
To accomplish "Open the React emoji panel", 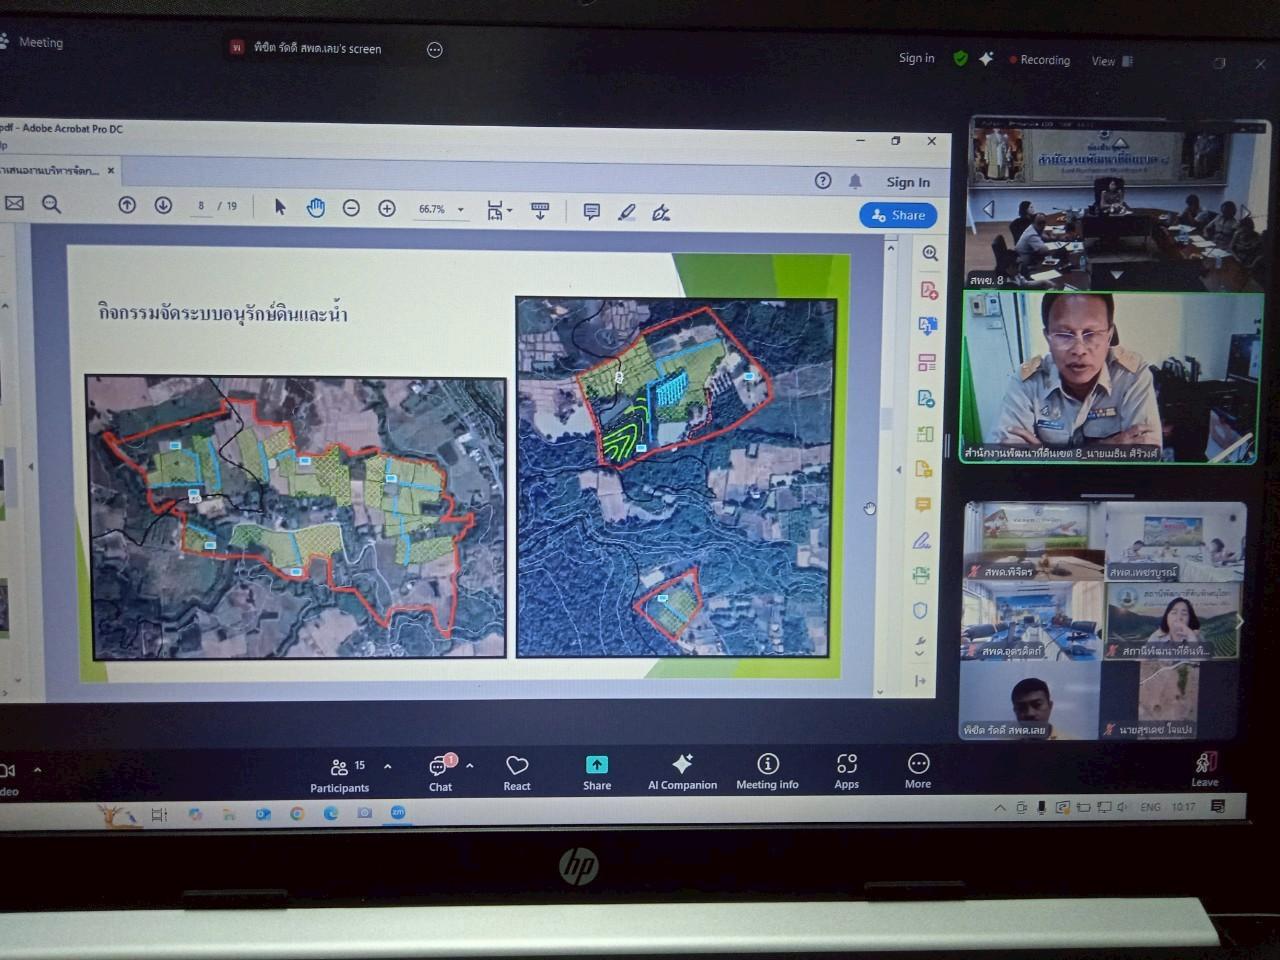I will click(x=517, y=771).
